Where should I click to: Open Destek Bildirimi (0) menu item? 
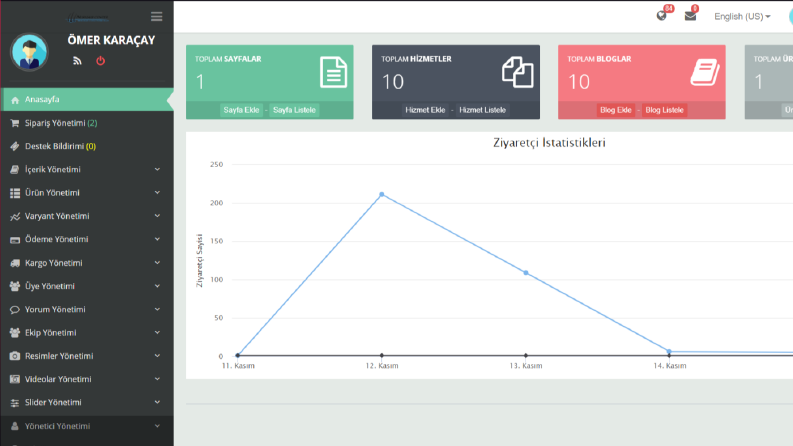(x=87, y=146)
